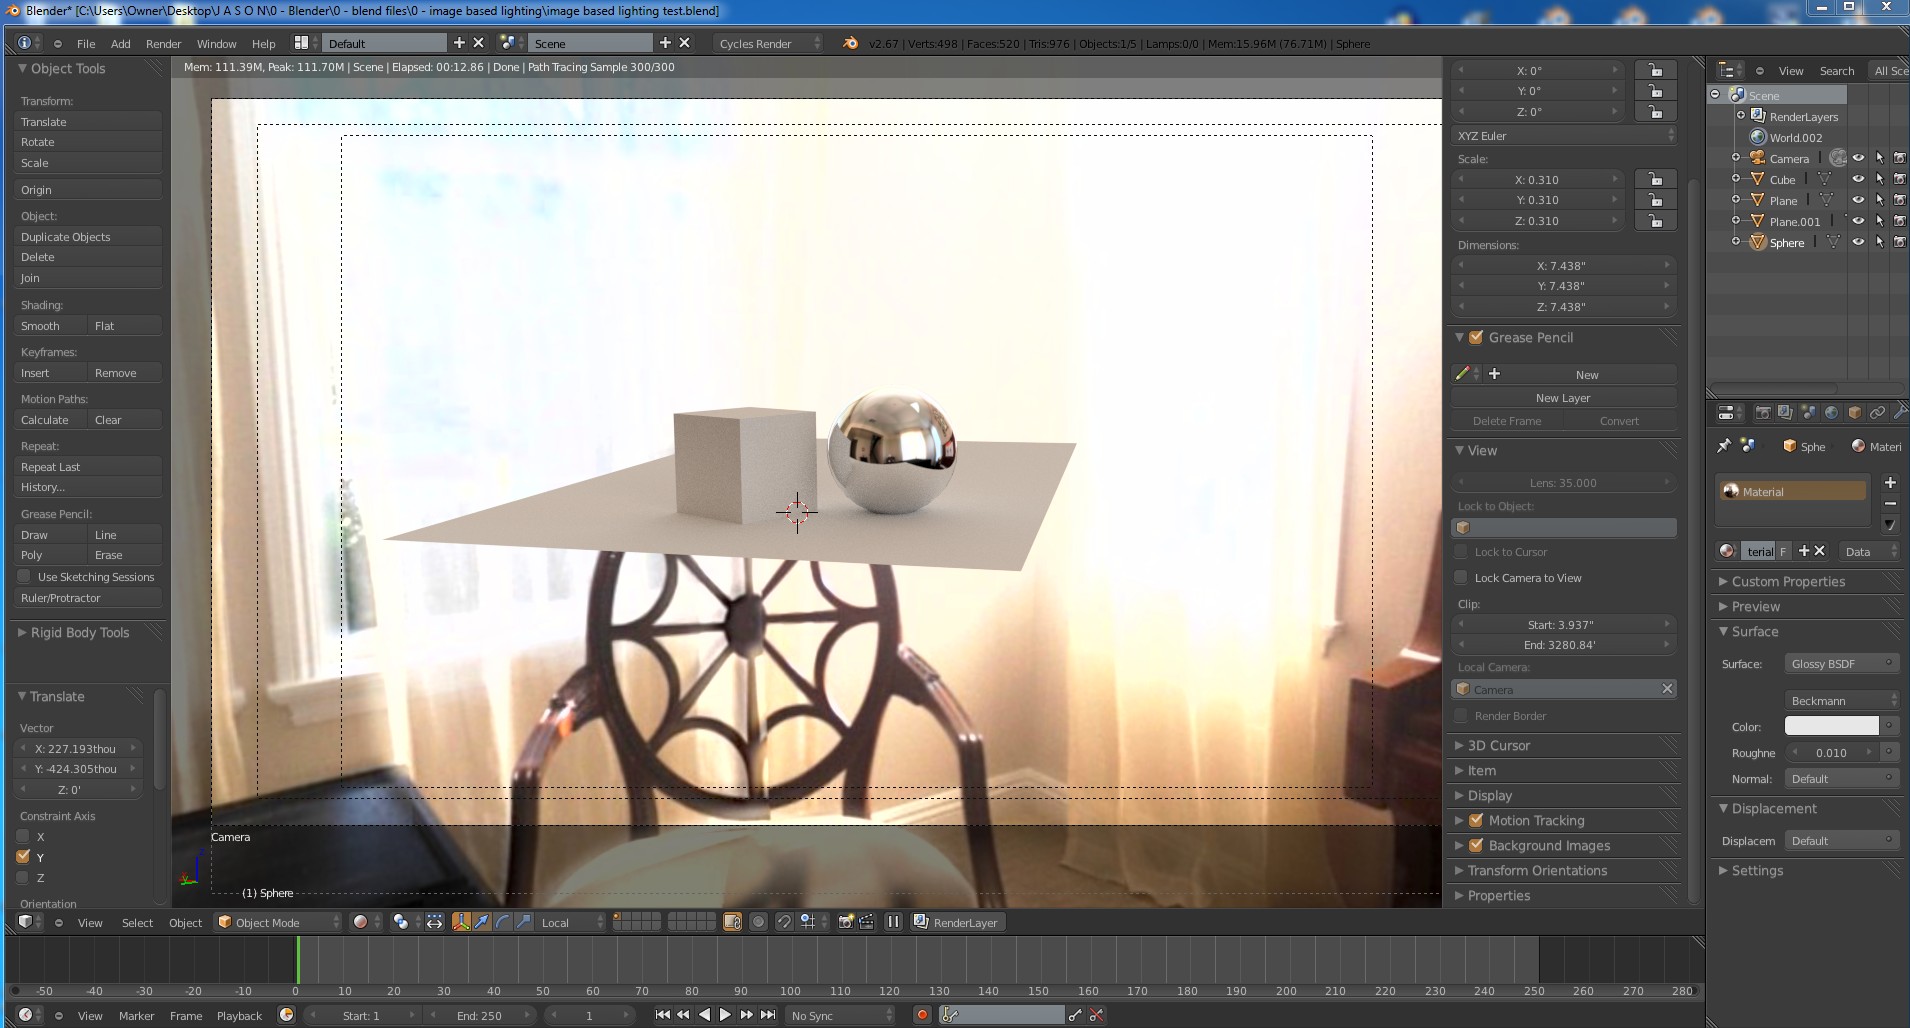Open the Glossy BSDF surface shader dropdown
This screenshot has width=1910, height=1028.
1841,664
